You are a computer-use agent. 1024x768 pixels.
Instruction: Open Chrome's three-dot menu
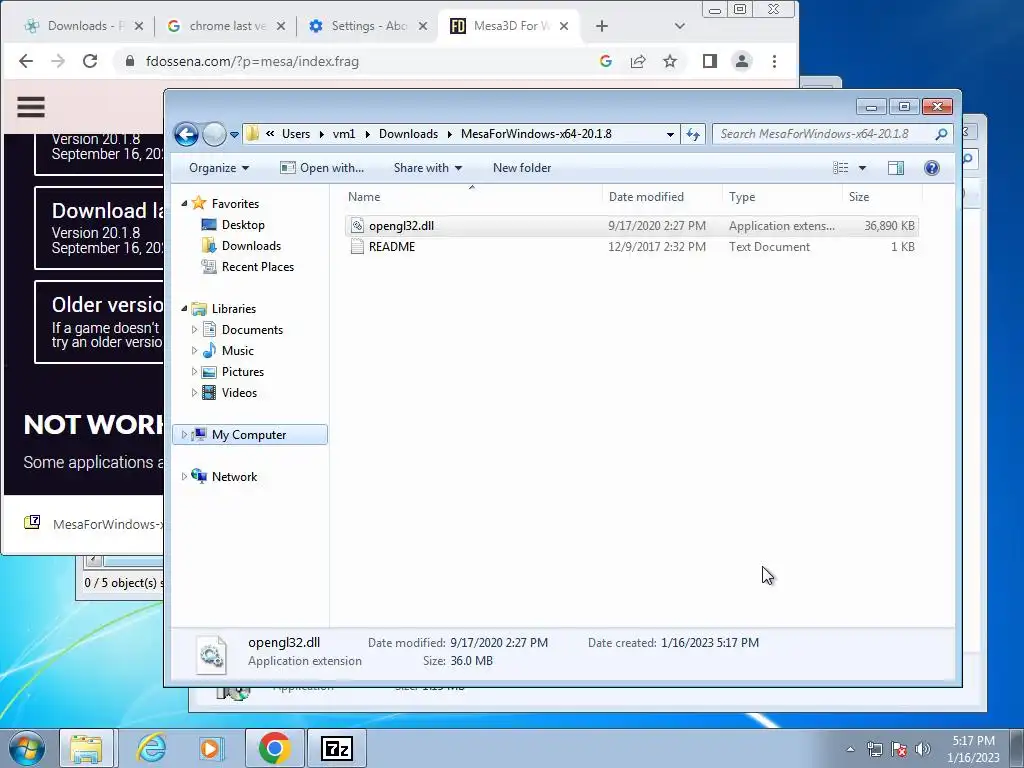775,61
